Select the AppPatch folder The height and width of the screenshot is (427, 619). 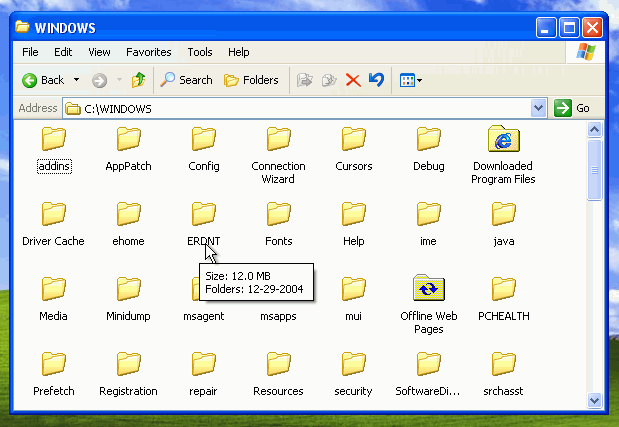point(129,150)
